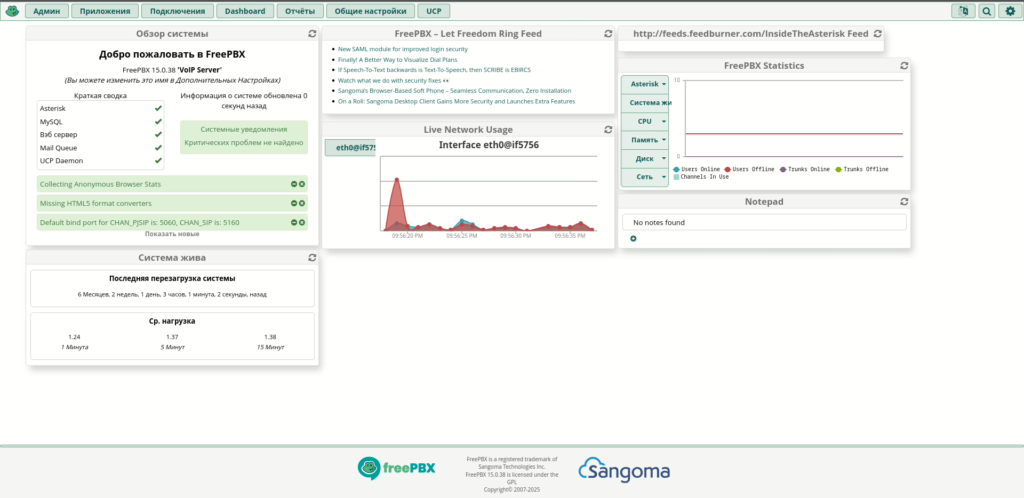Image resolution: width=1024 pixels, height=498 pixels.
Task: Dismiss Missing HTML5 format converters with x icon
Action: coord(302,203)
